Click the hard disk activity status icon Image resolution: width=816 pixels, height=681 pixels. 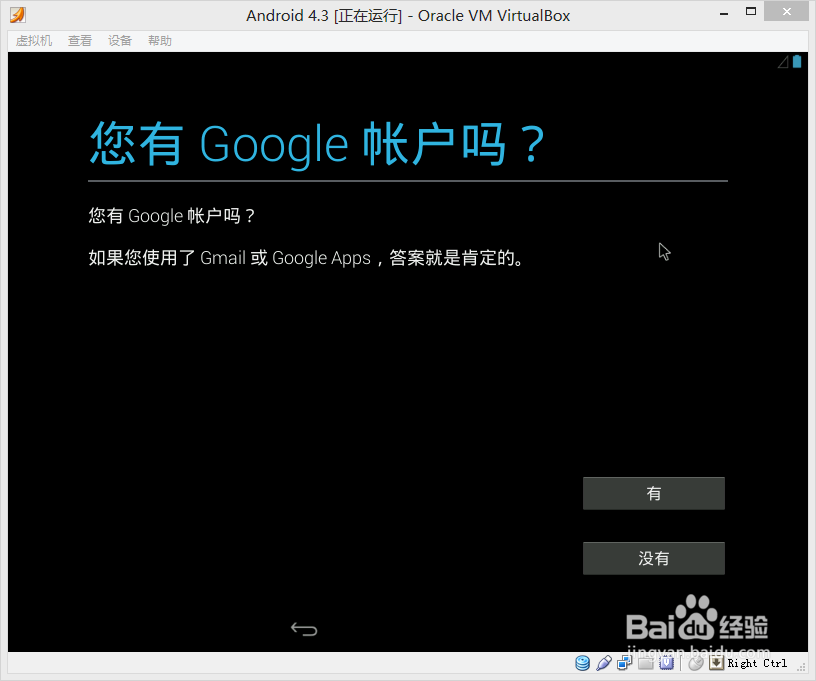pos(583,663)
